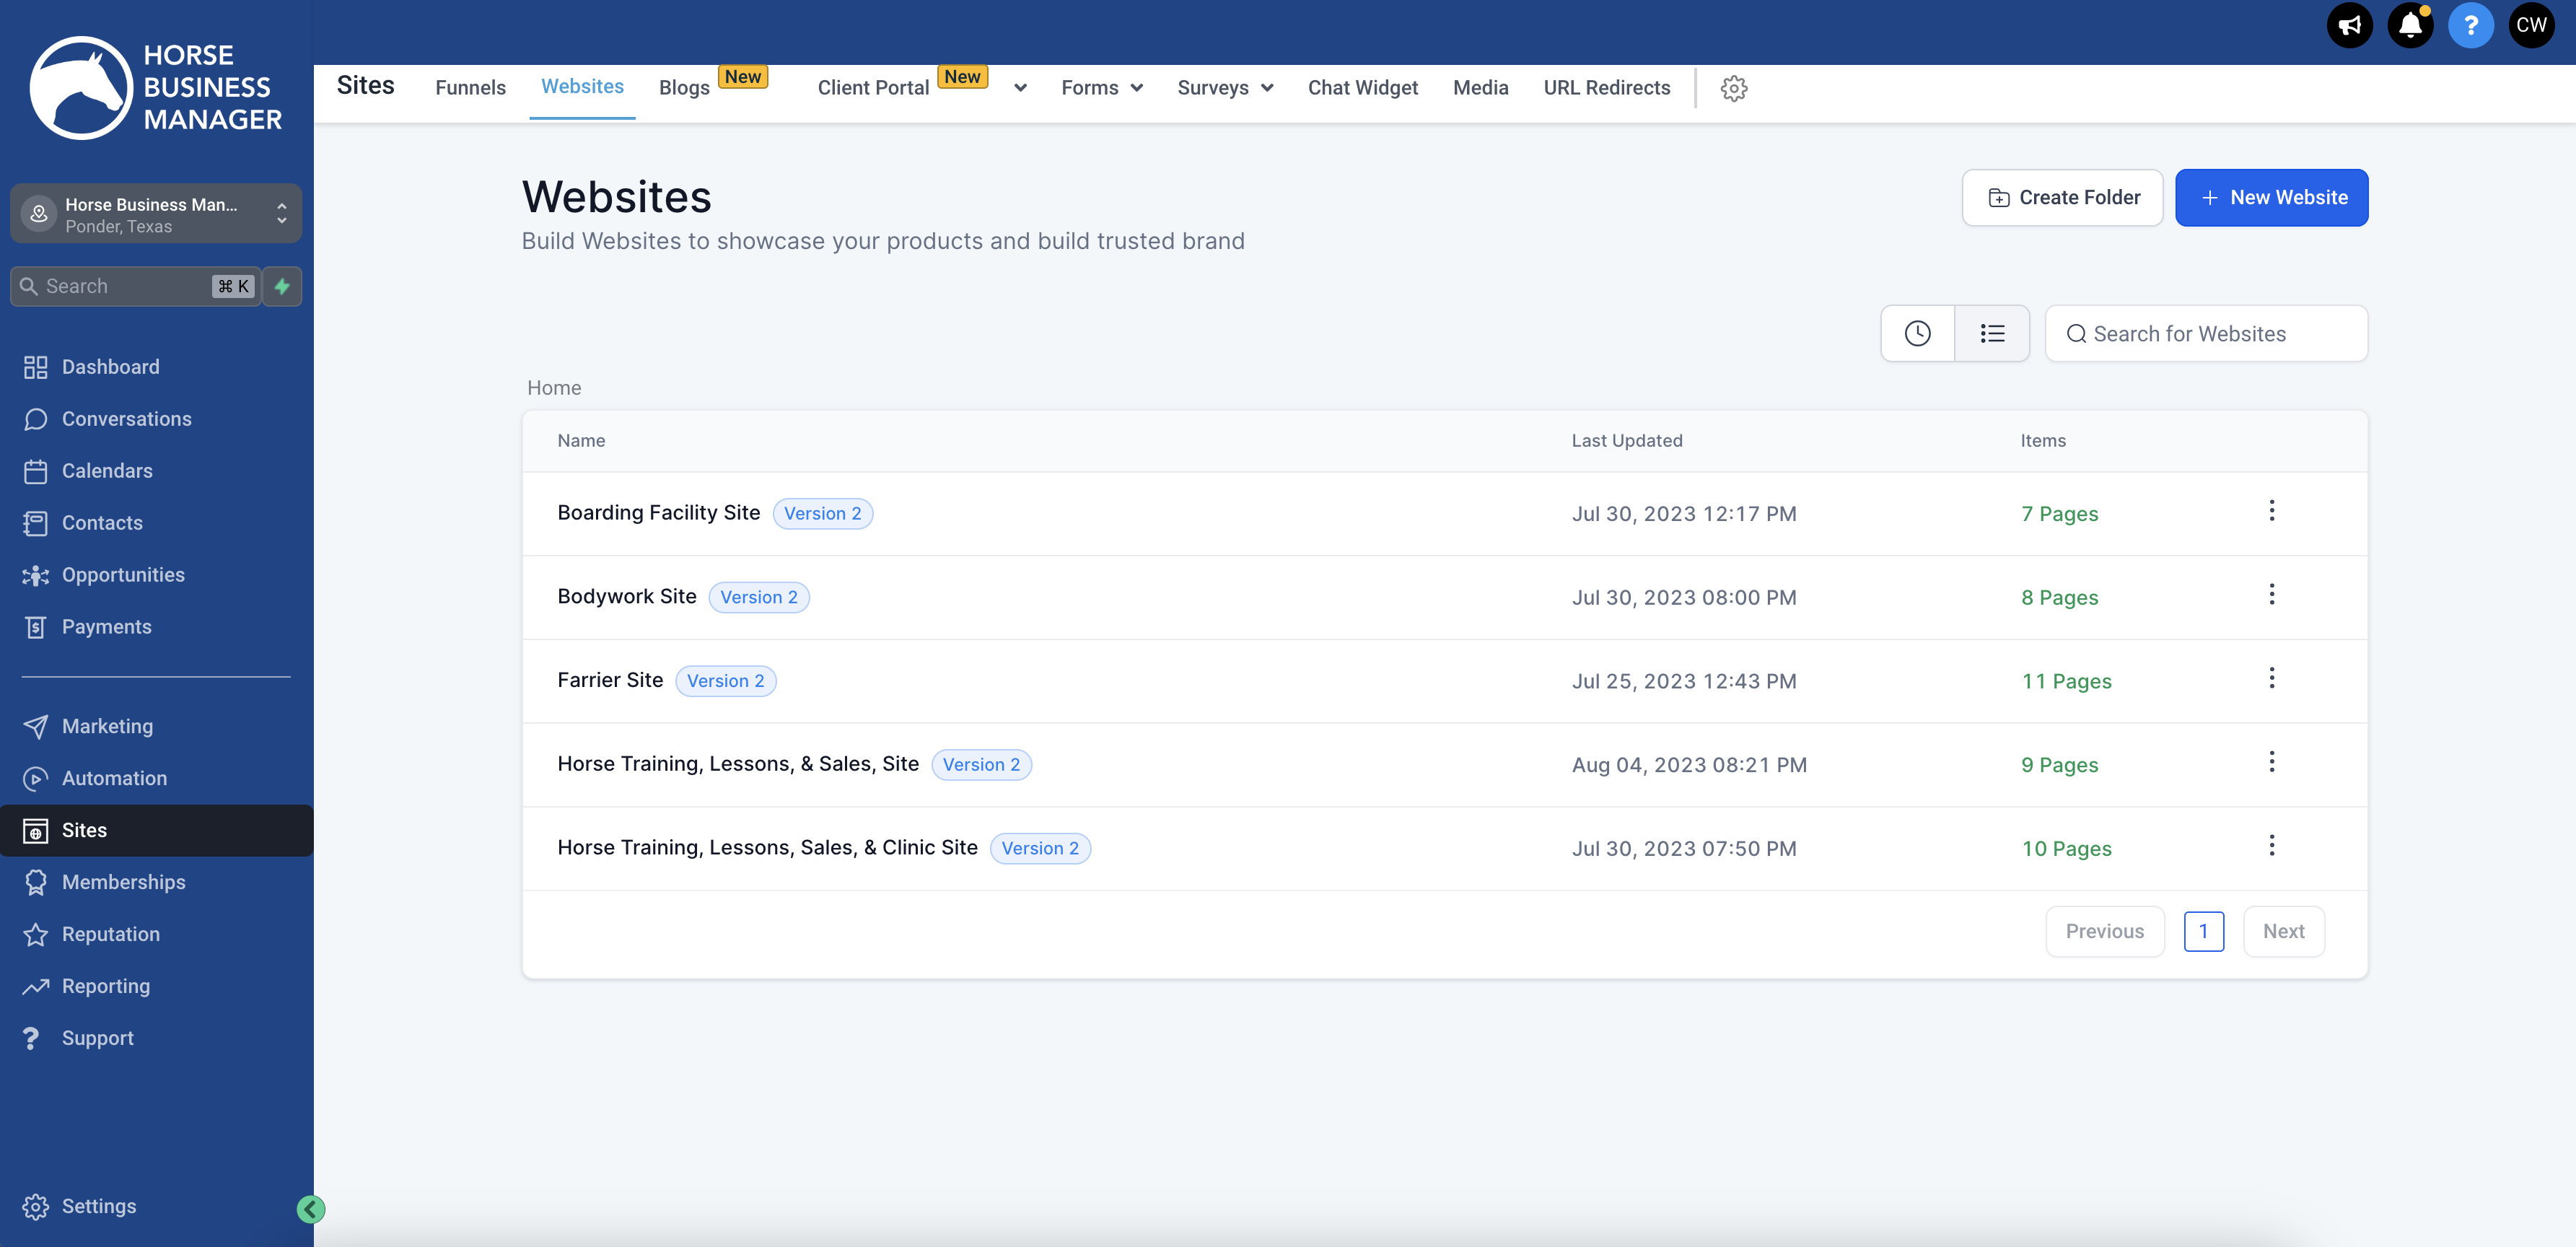Open options for Horse Training, Lessons, & Sales, Site

point(2271,762)
